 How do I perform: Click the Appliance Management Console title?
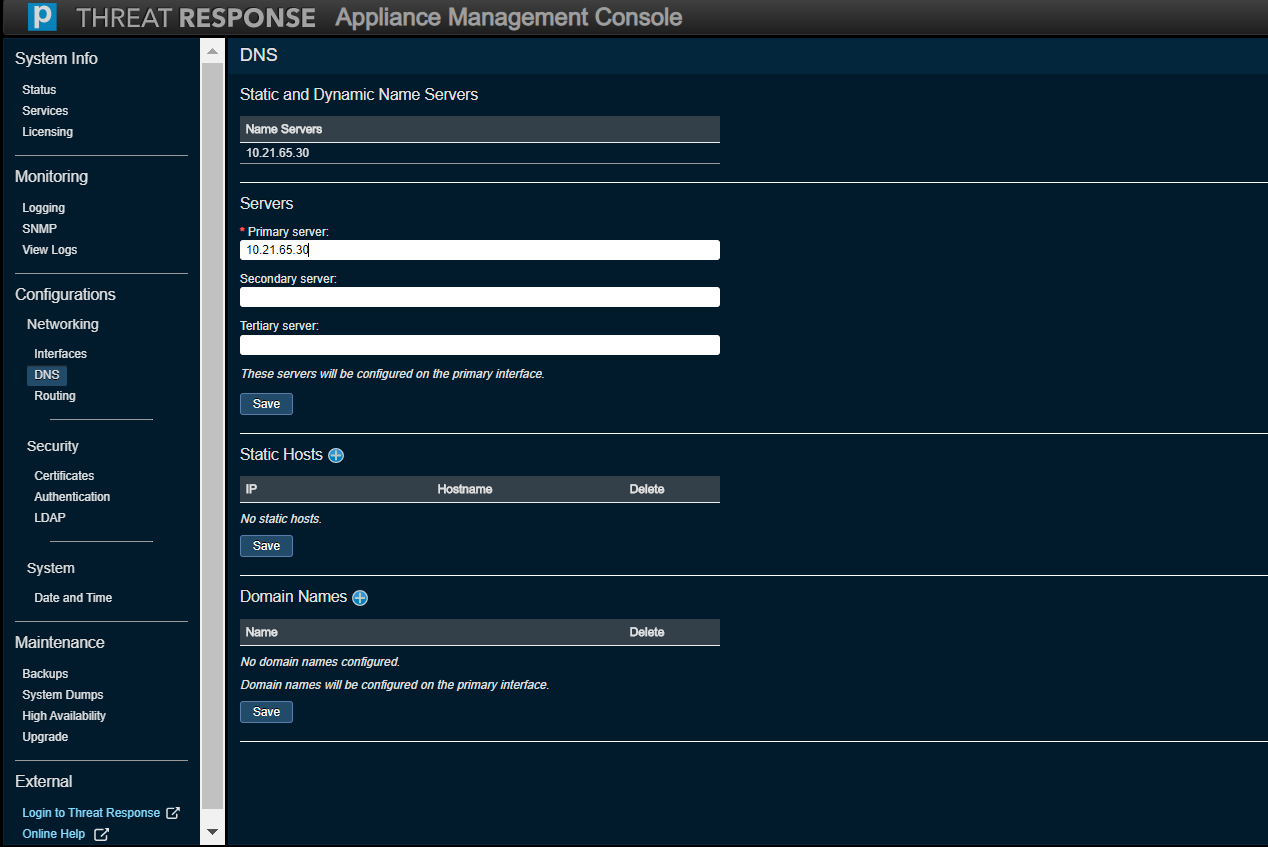(509, 17)
